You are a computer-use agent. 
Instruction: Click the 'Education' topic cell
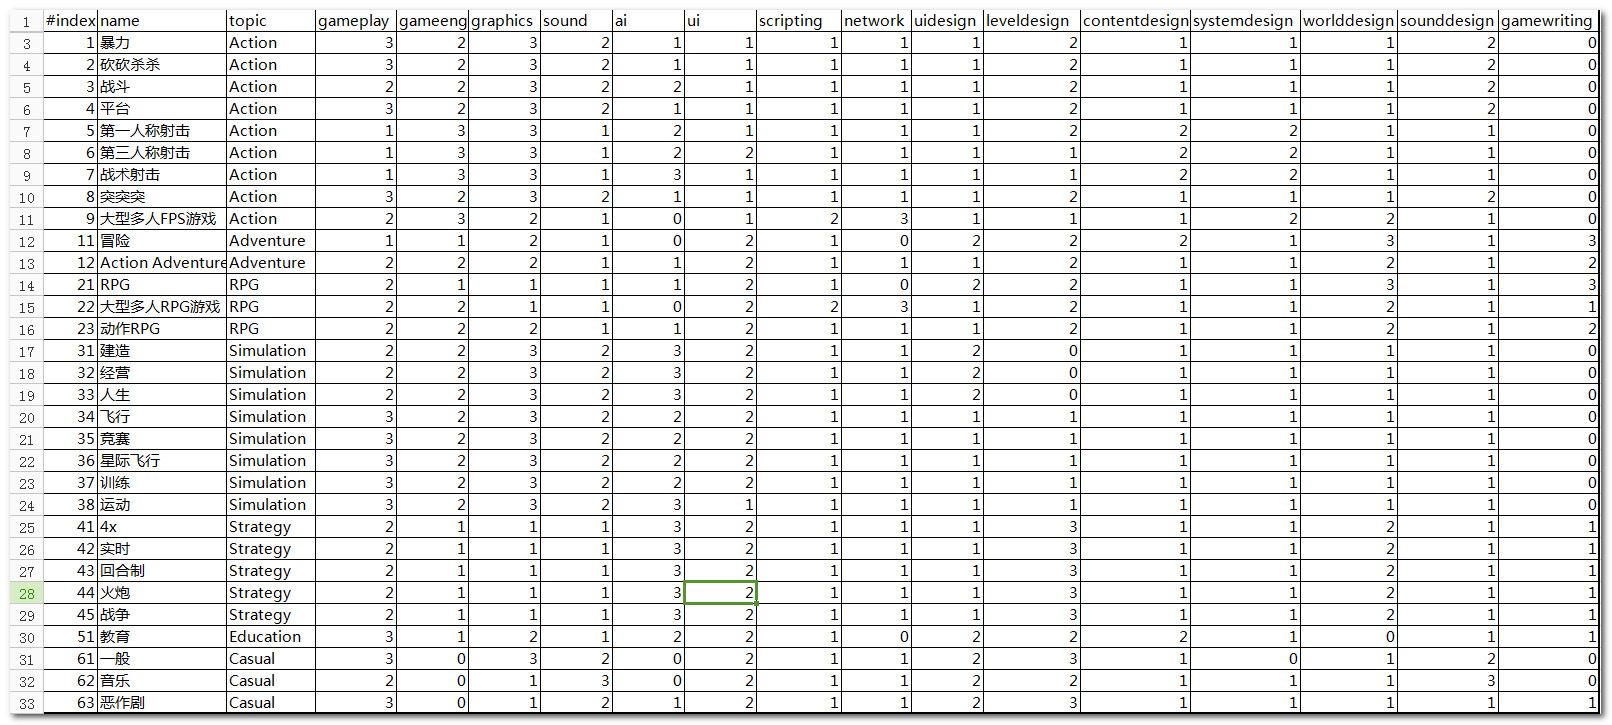(270, 637)
